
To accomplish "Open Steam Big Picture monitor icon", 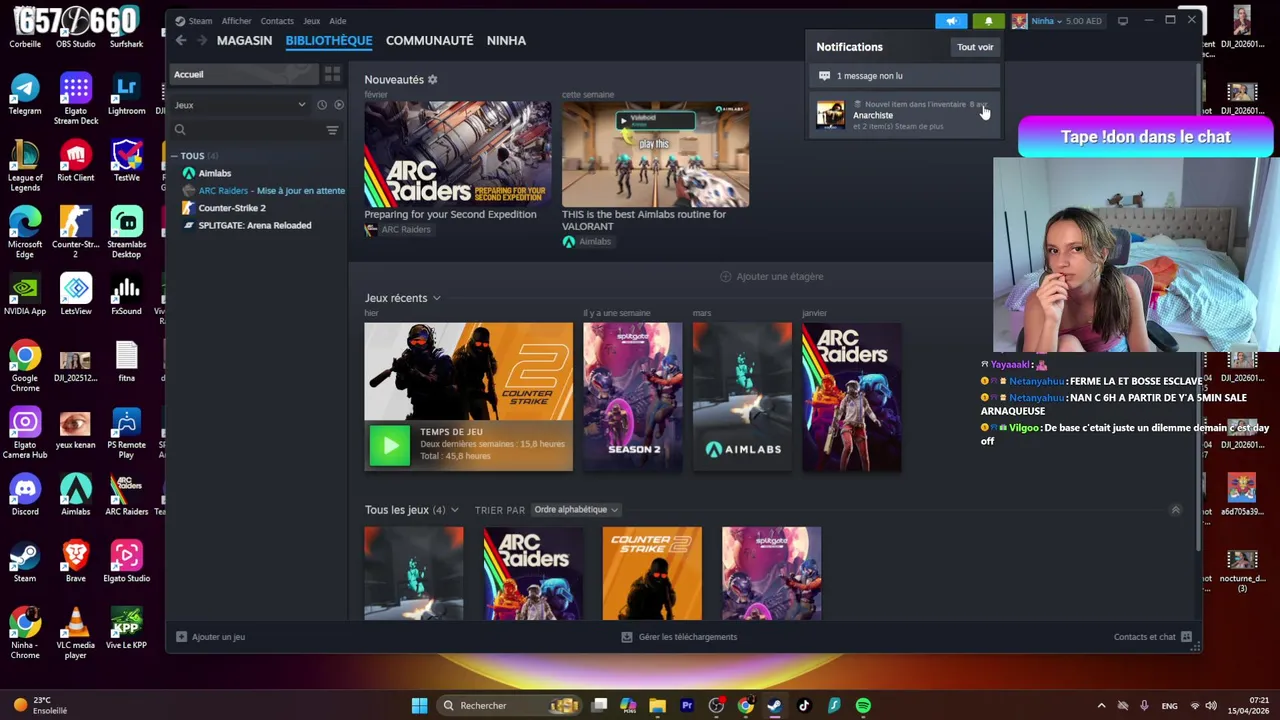I will tap(1123, 21).
